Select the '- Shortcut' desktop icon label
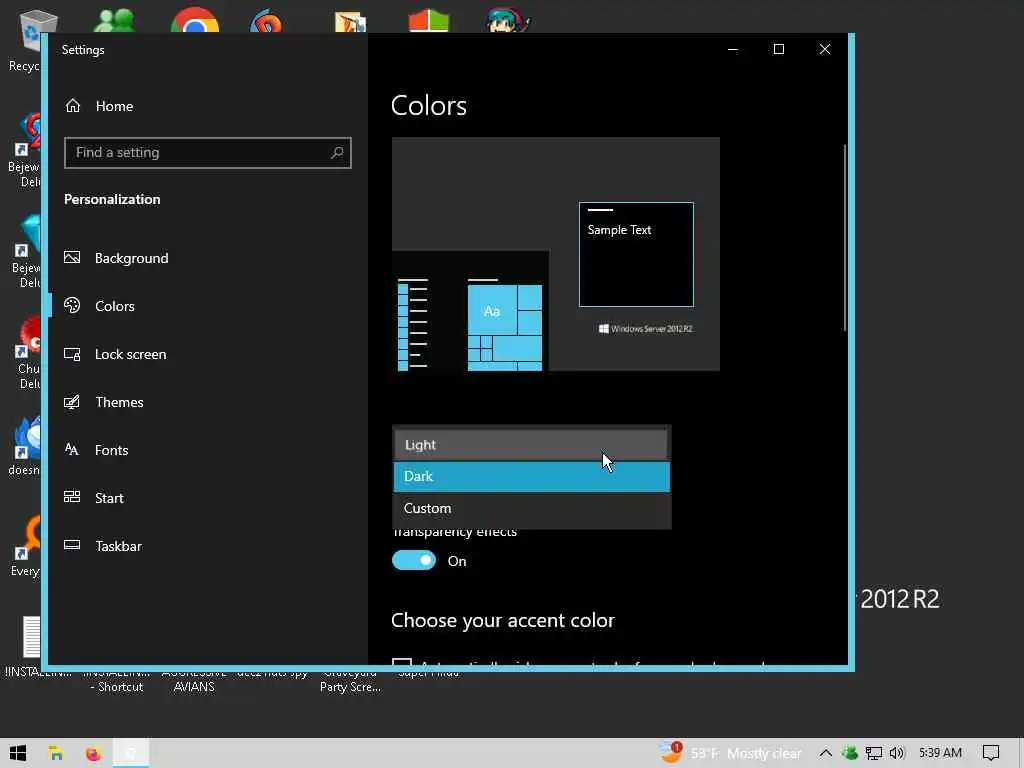 click(x=116, y=686)
